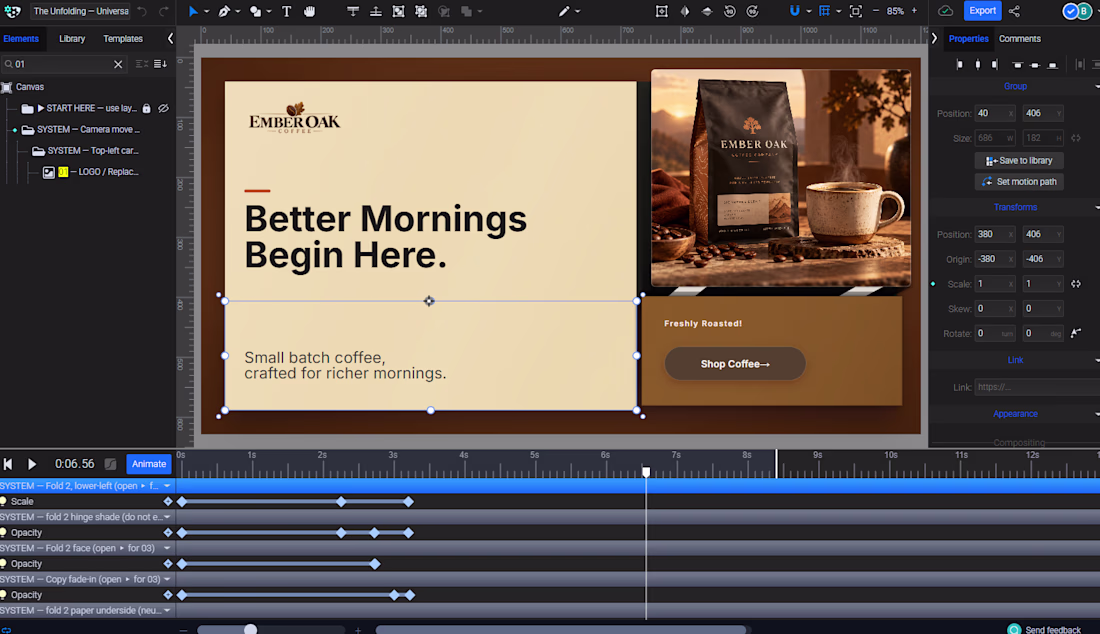Screen dimensions: 1100x634
Task: Choose the Shapes tool
Action: [x=255, y=11]
